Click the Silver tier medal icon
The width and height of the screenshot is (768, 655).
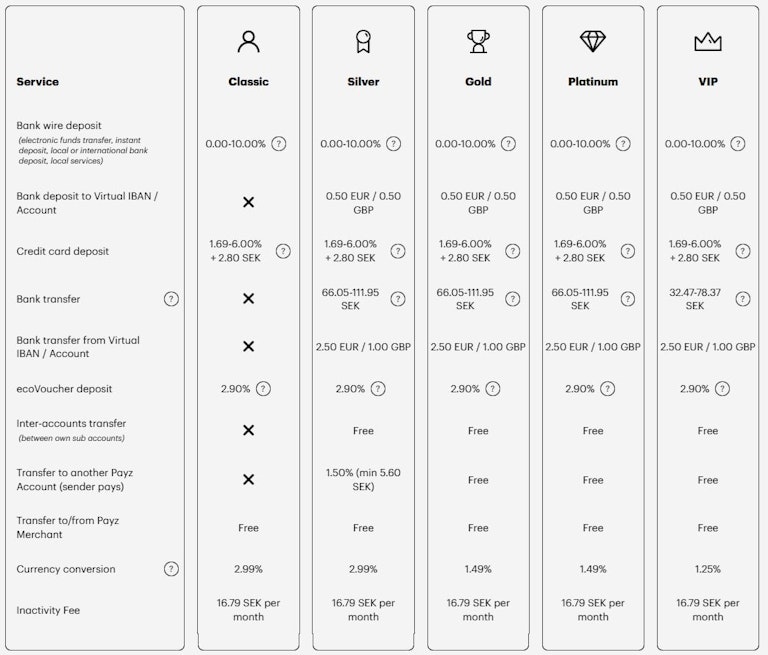click(363, 42)
